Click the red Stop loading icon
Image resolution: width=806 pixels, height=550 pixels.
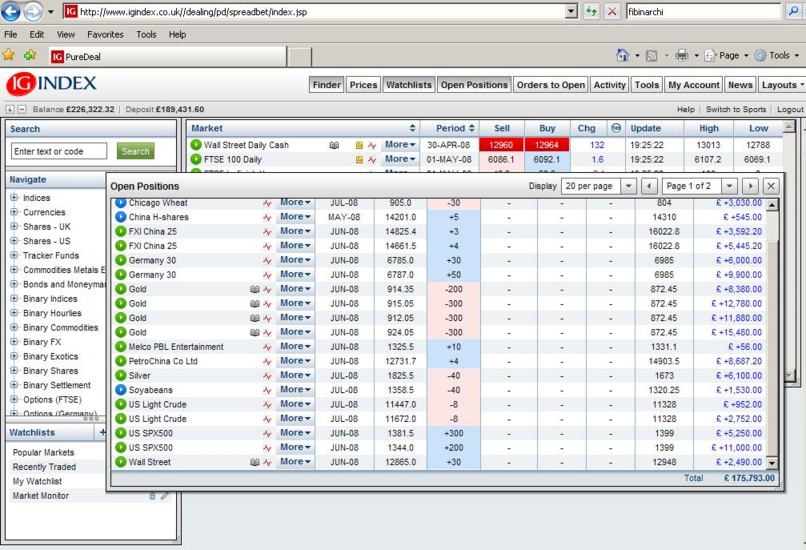point(612,11)
